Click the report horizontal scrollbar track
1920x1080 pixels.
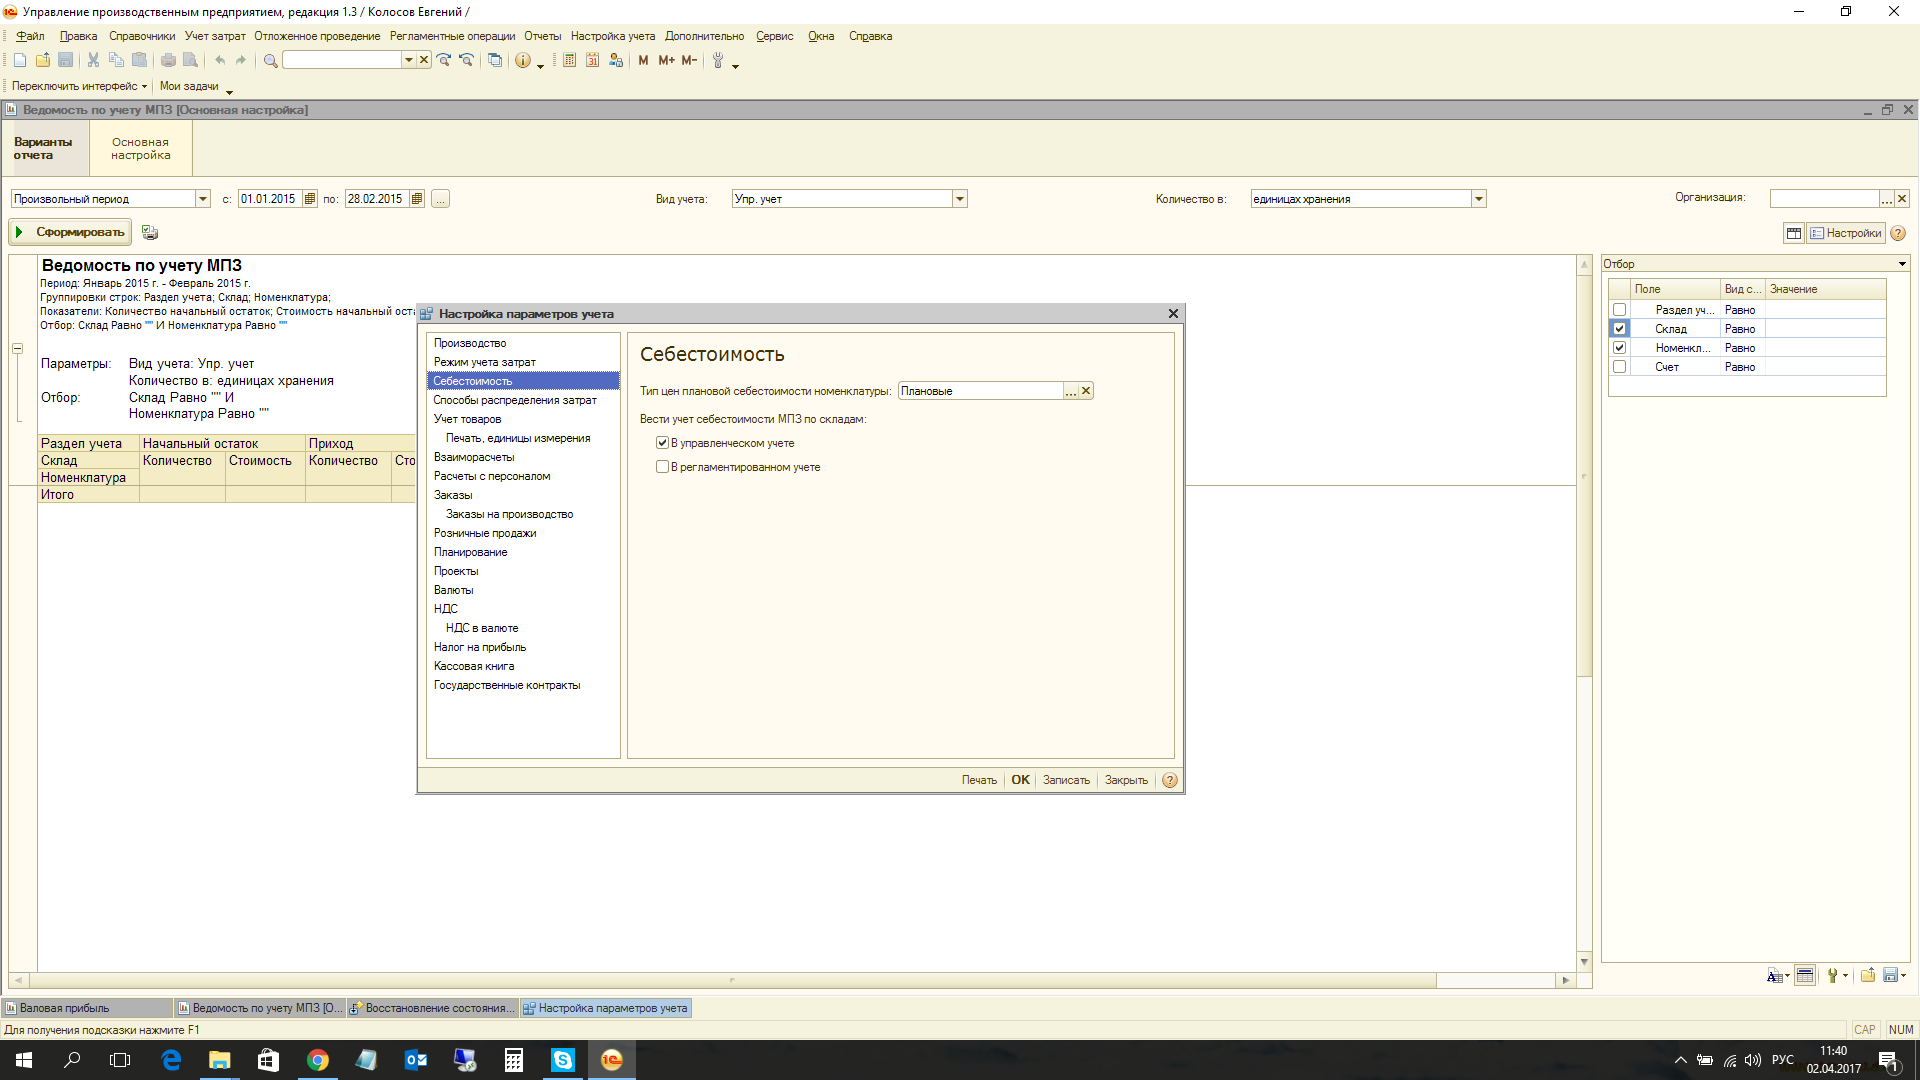790,980
